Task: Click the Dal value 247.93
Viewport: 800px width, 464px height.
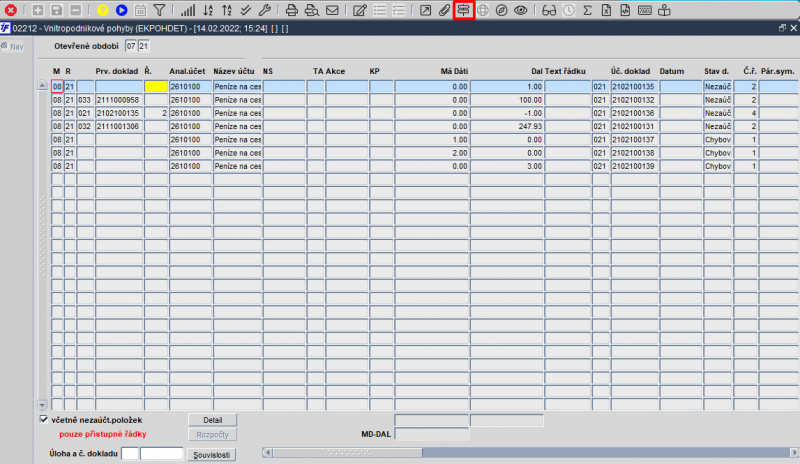Action: pos(507,126)
